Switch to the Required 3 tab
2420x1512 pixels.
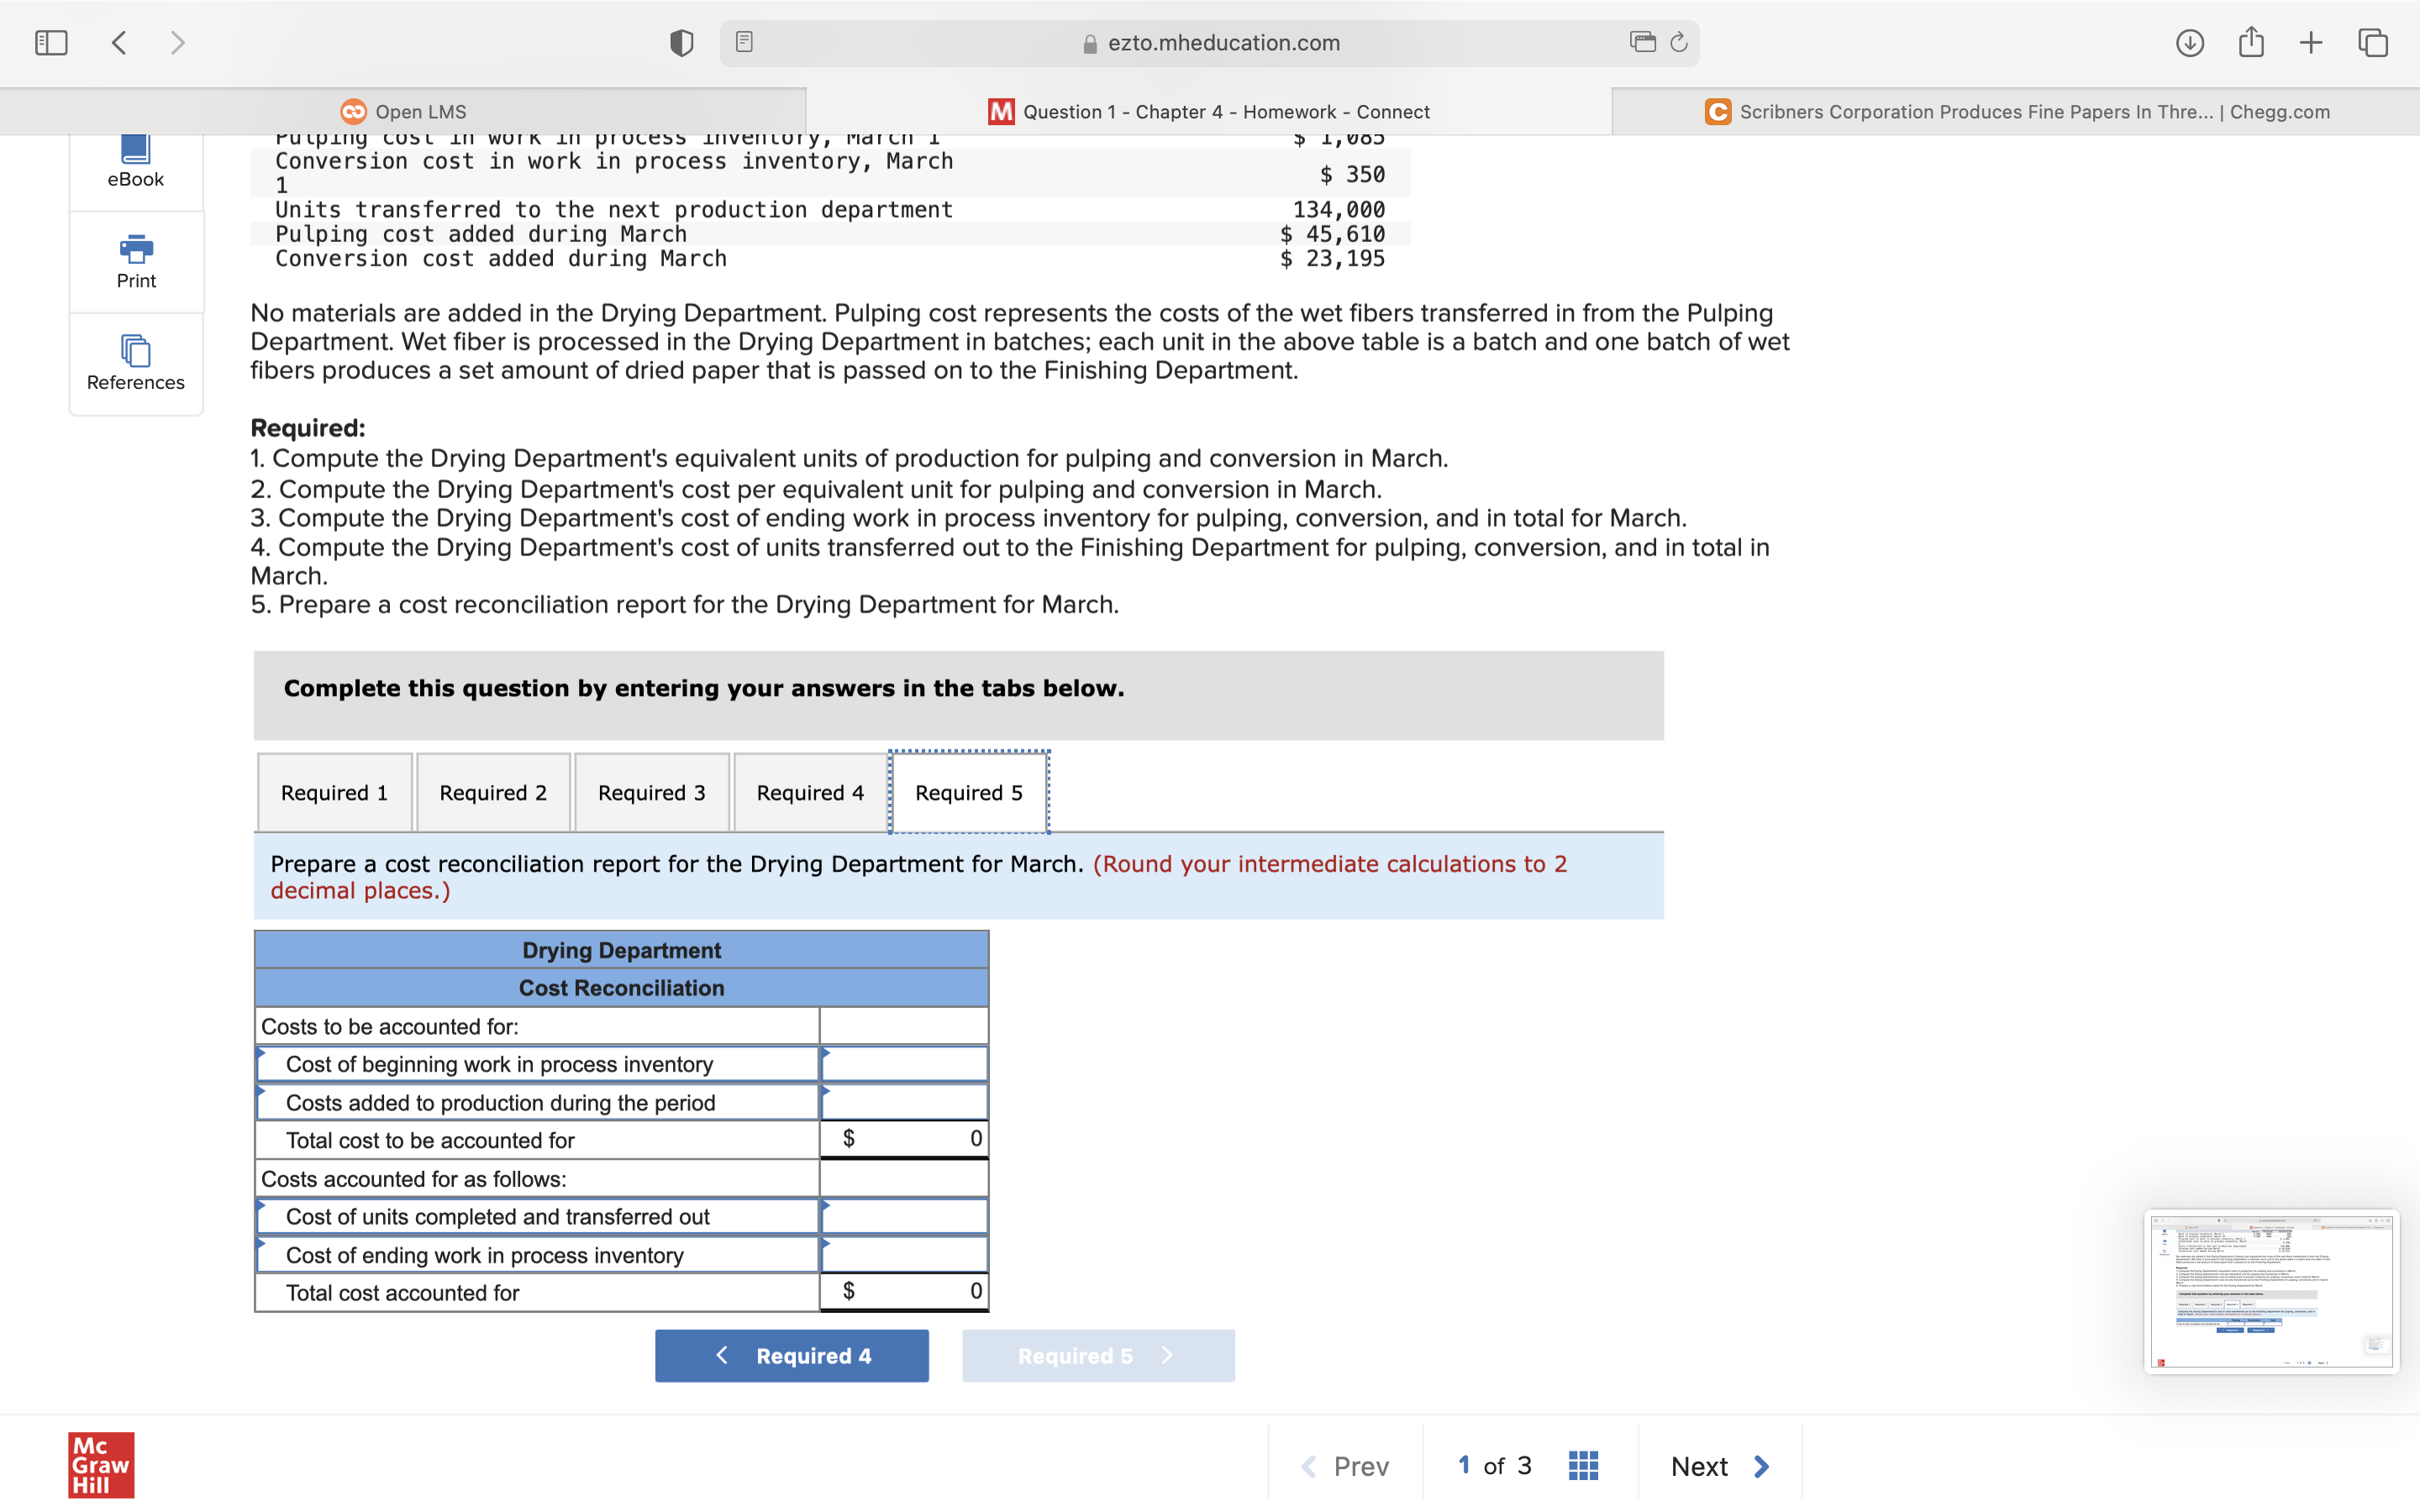pos(651,792)
